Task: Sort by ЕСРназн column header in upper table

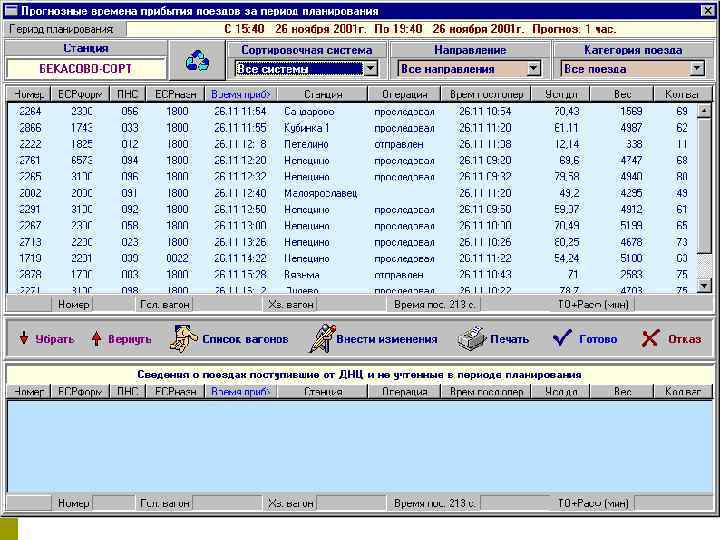Action: pyautogui.click(x=176, y=94)
